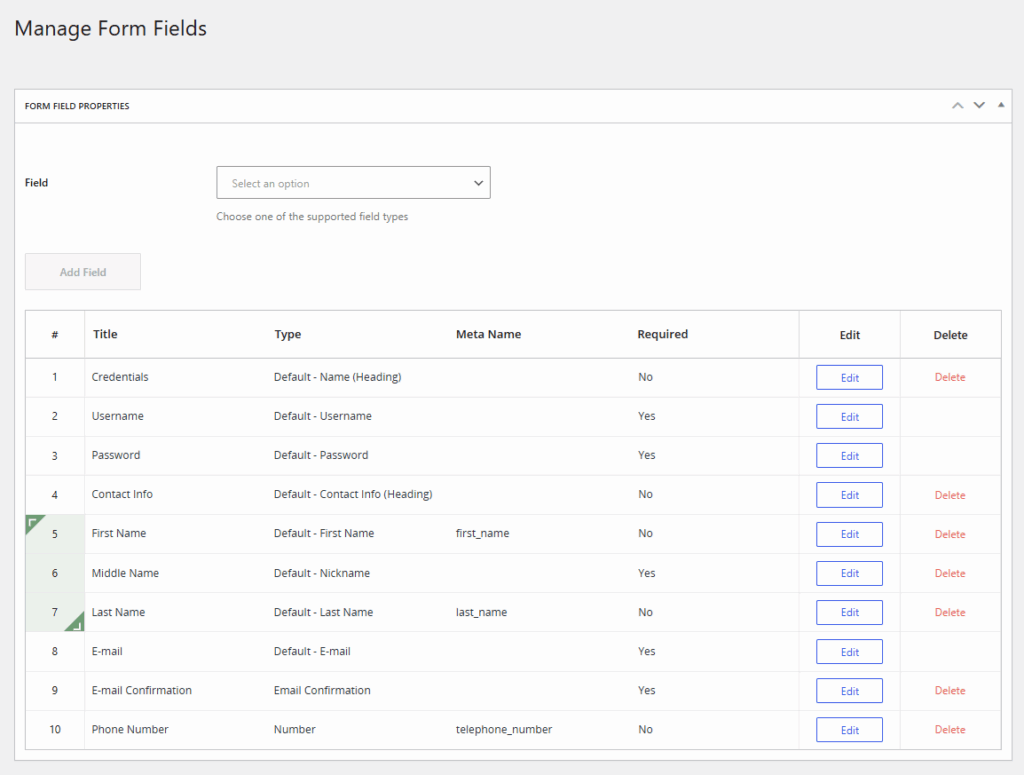
Task: Click the 'Number' type cell
Action: 295,729
